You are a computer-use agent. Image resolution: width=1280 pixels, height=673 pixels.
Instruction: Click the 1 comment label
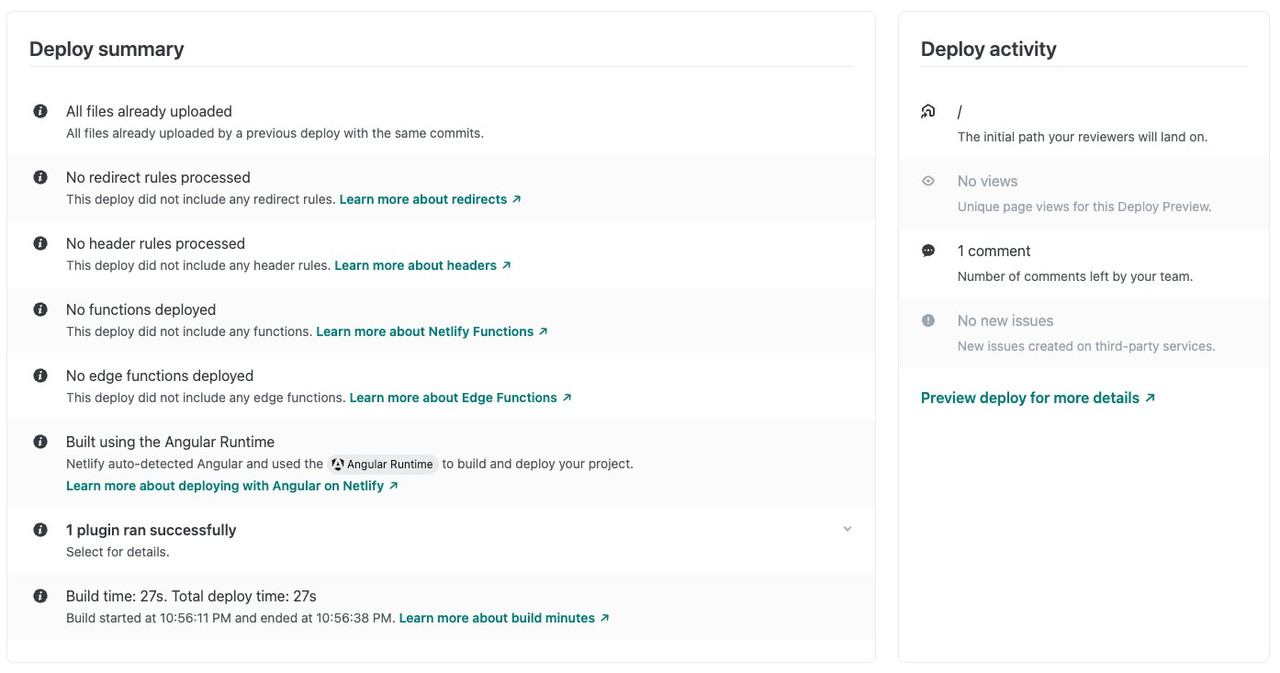(x=993, y=251)
